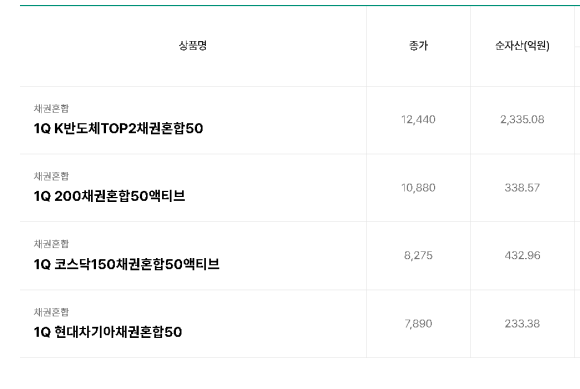
Task: Open 1Q 200채권혼합50액티브 product link
Action: click(109, 196)
